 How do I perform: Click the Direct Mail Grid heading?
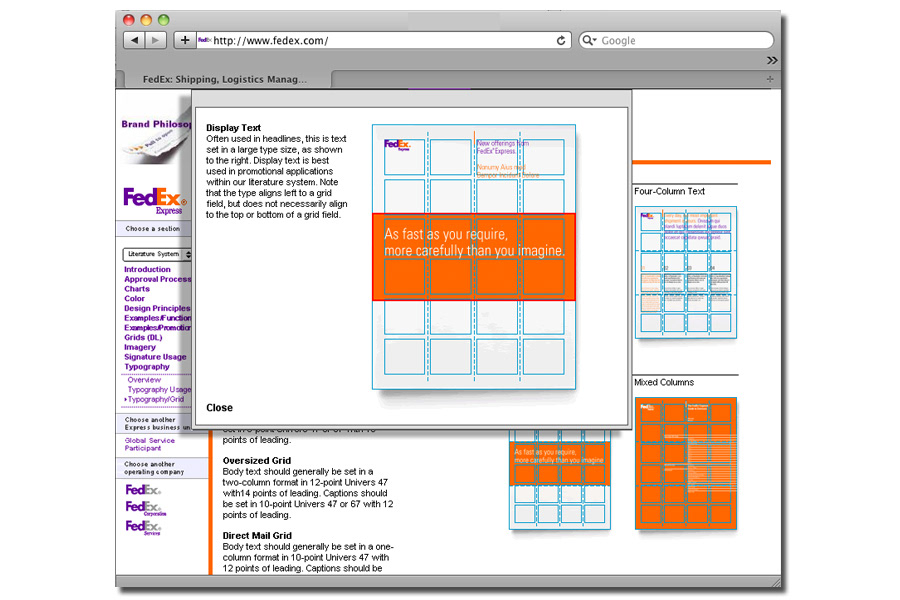tap(257, 536)
